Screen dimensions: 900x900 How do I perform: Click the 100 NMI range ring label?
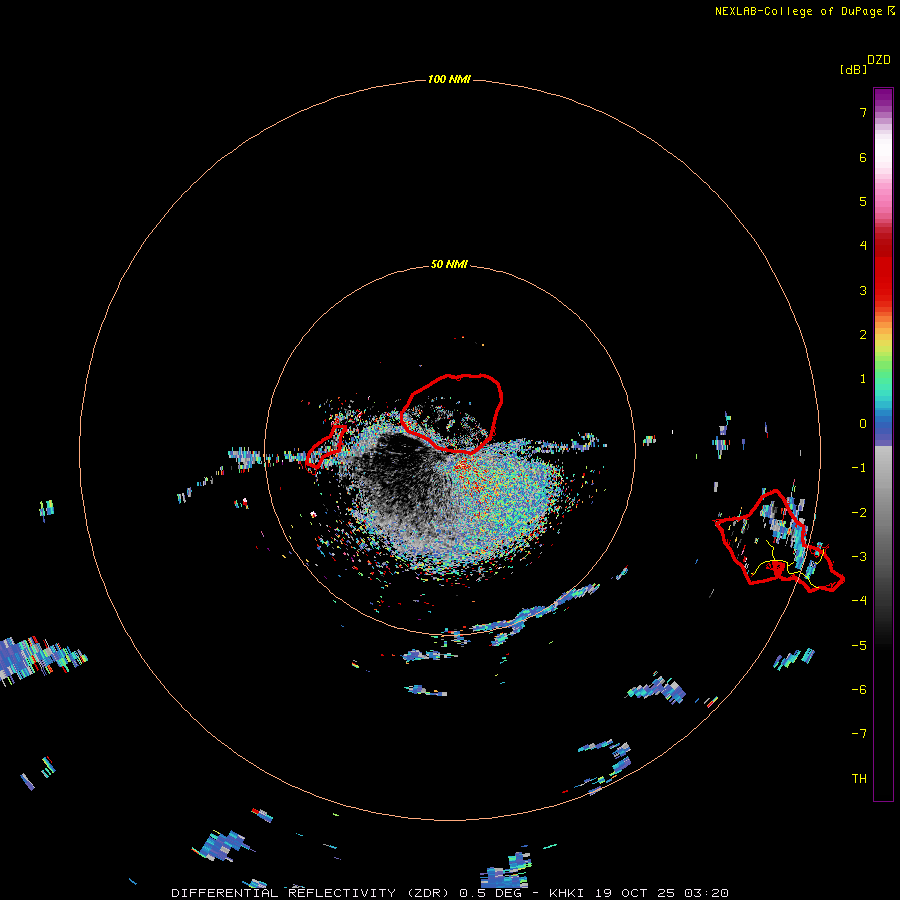point(449,79)
